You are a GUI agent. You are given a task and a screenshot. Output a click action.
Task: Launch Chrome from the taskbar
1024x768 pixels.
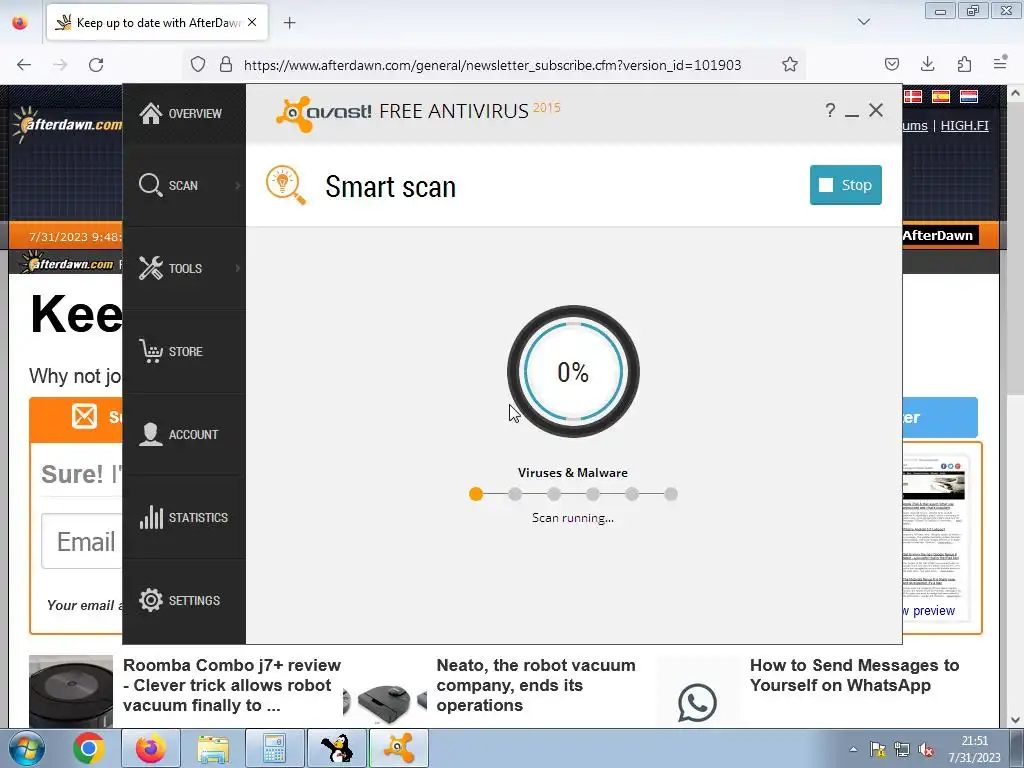[89, 748]
